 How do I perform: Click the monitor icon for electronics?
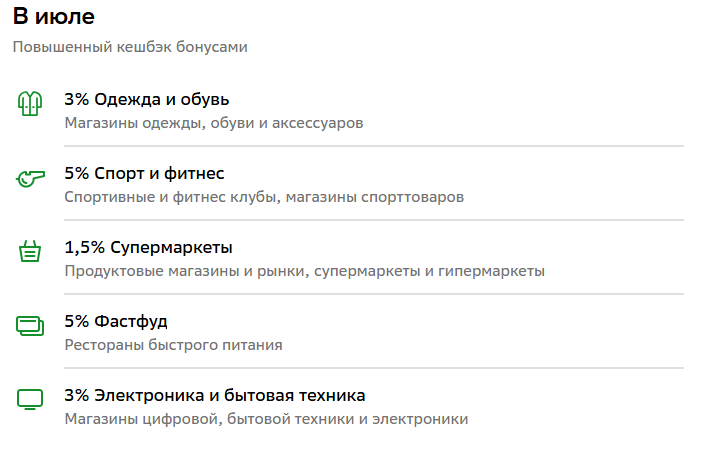click(30, 399)
